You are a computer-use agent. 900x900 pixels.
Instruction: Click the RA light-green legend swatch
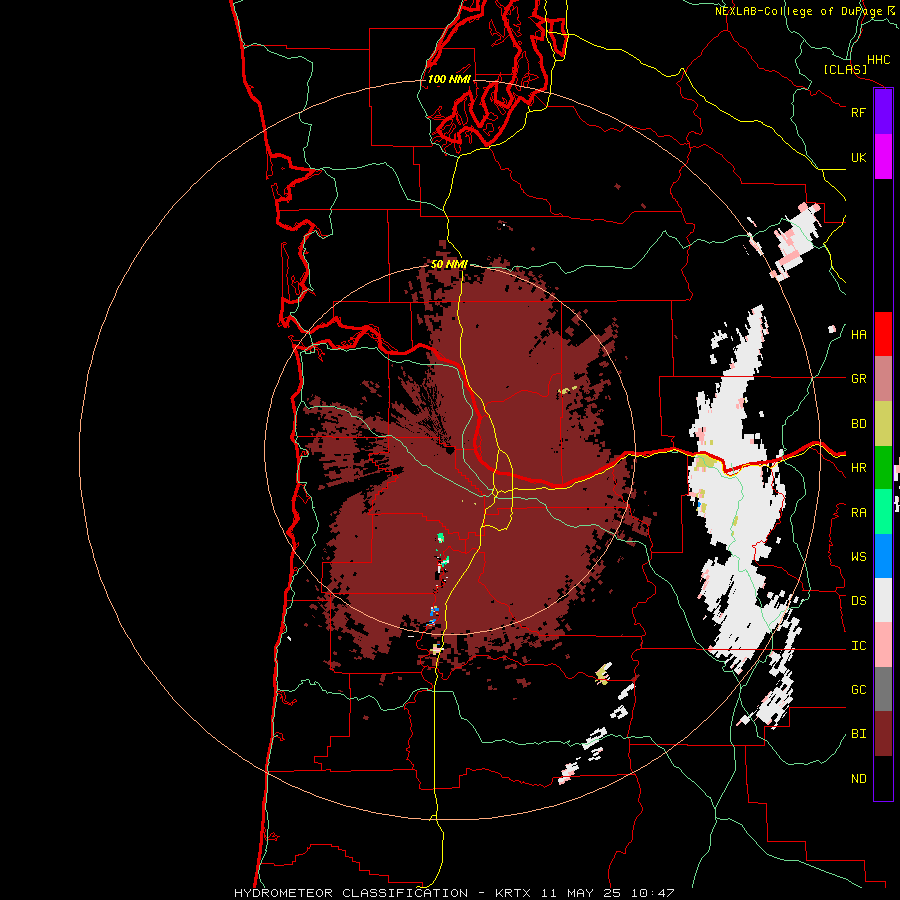883,512
